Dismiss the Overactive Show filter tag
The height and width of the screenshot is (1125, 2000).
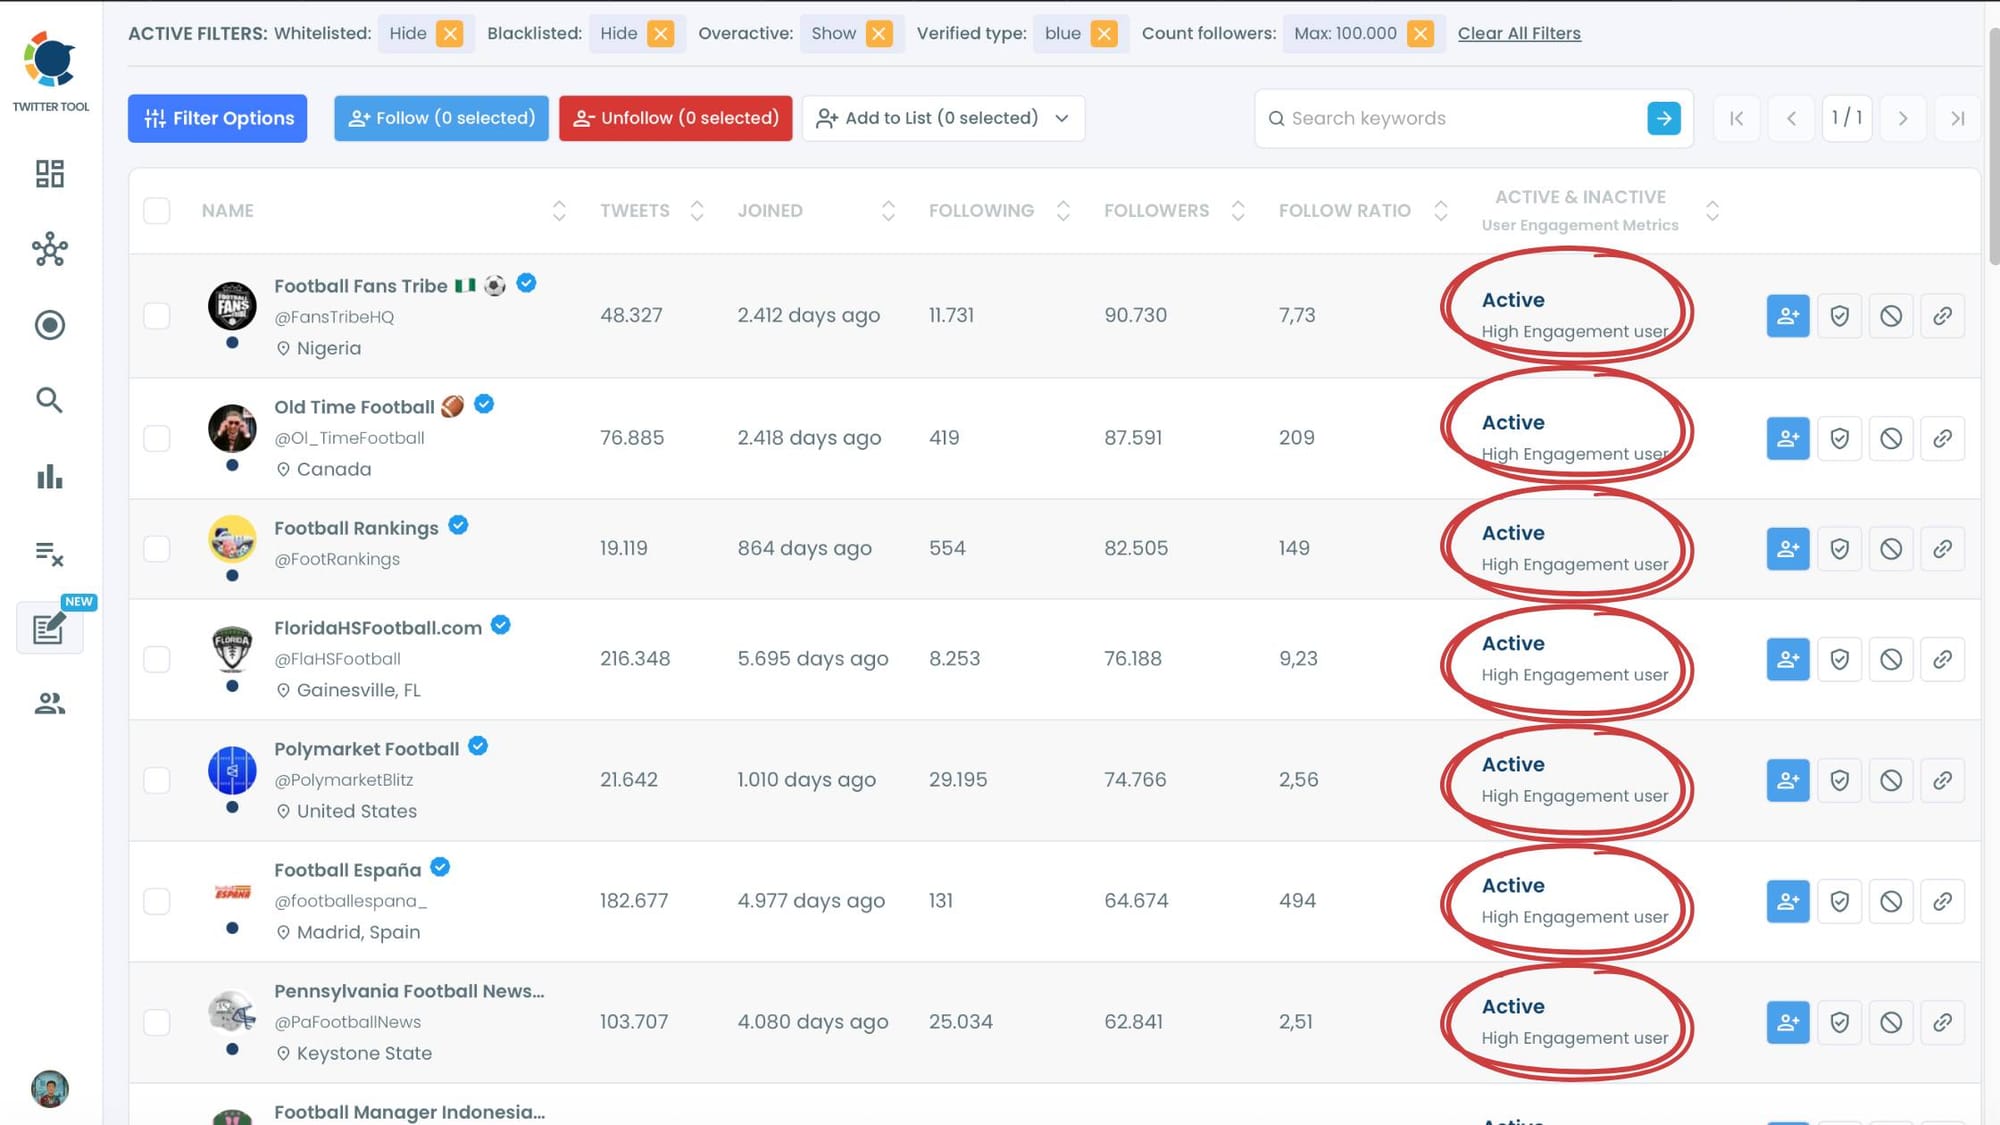879,33
